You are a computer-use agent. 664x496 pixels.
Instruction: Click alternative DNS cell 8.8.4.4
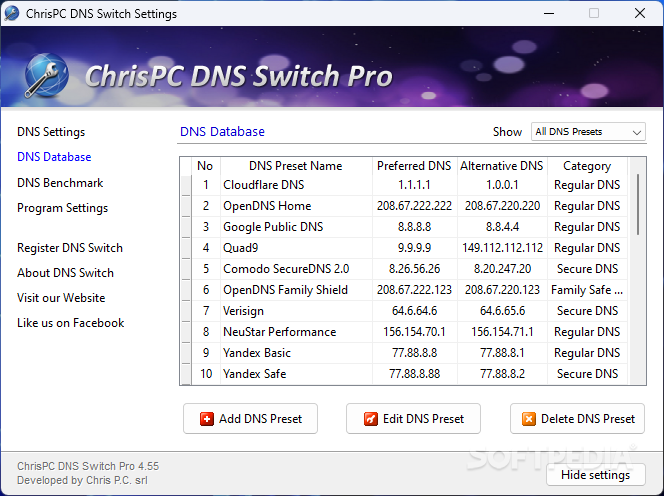tap(502, 227)
